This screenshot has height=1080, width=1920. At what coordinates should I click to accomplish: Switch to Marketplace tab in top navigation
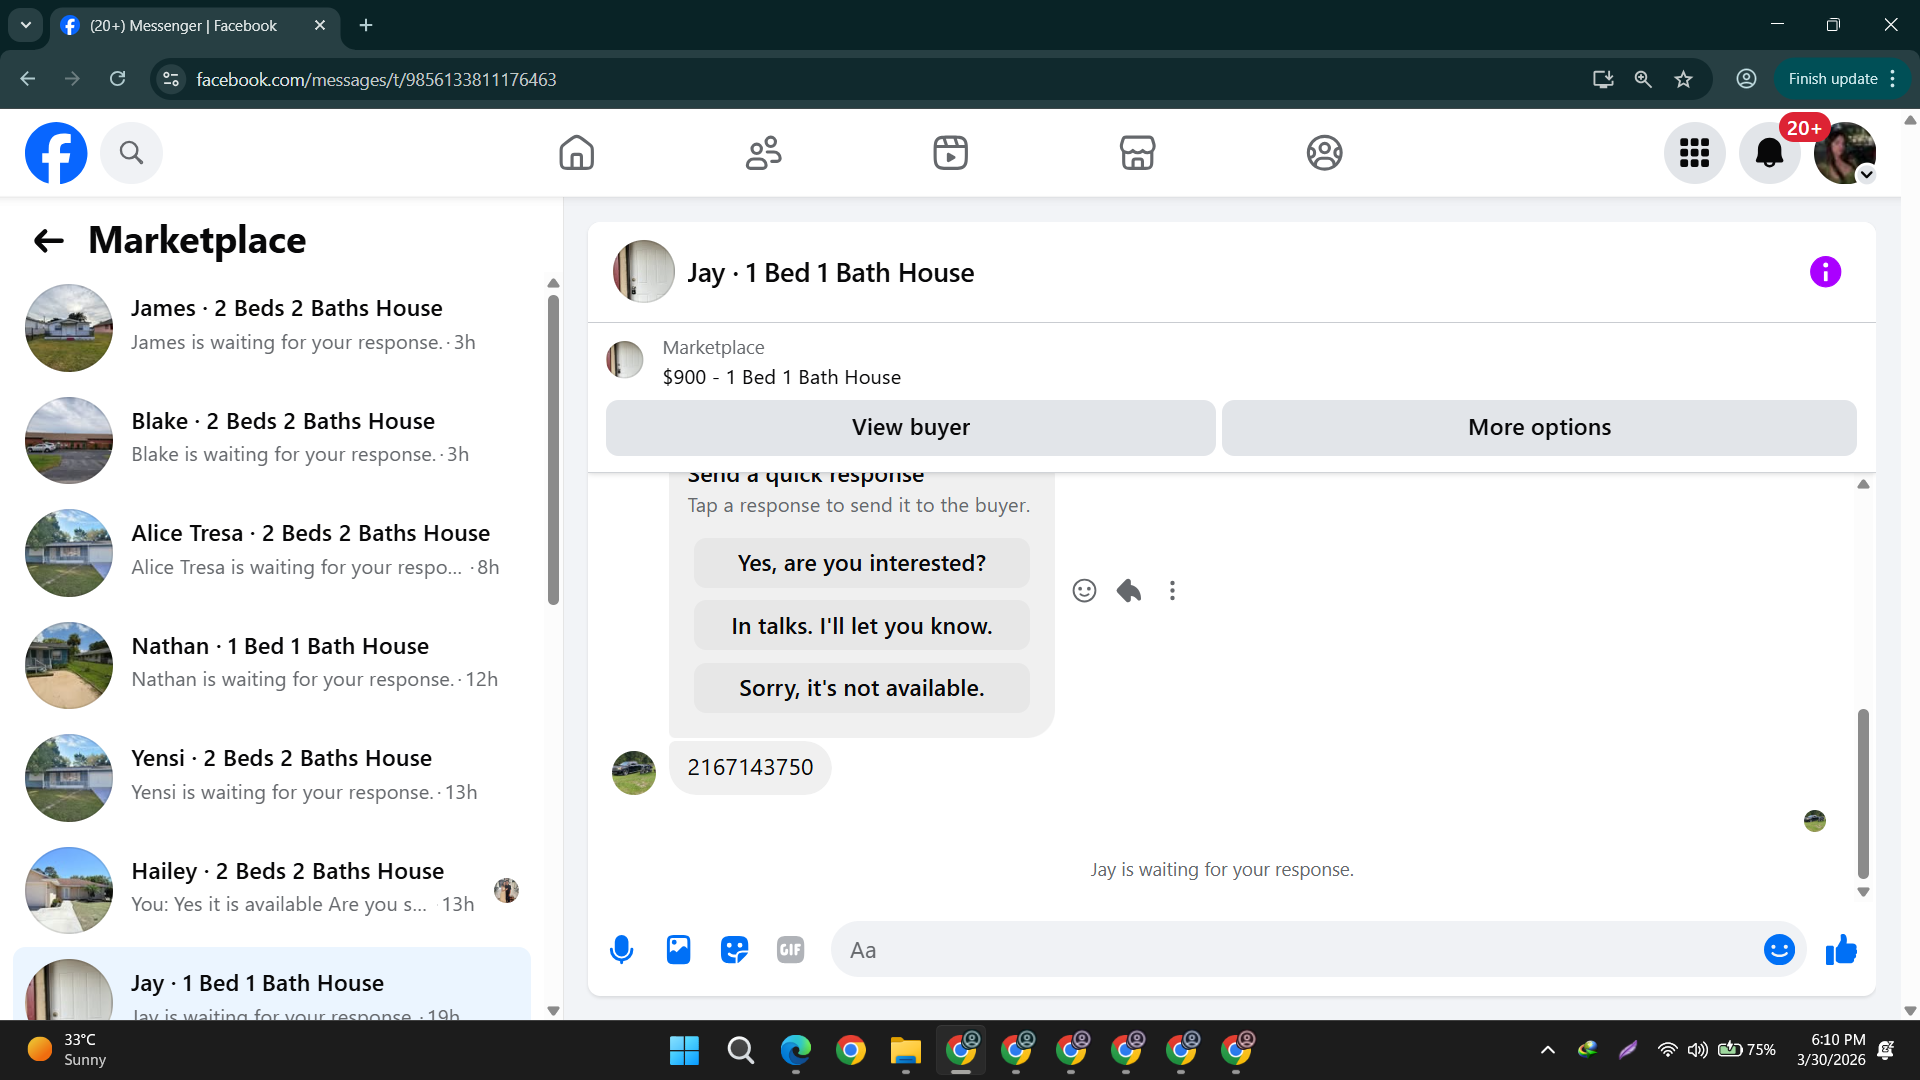coord(1137,153)
